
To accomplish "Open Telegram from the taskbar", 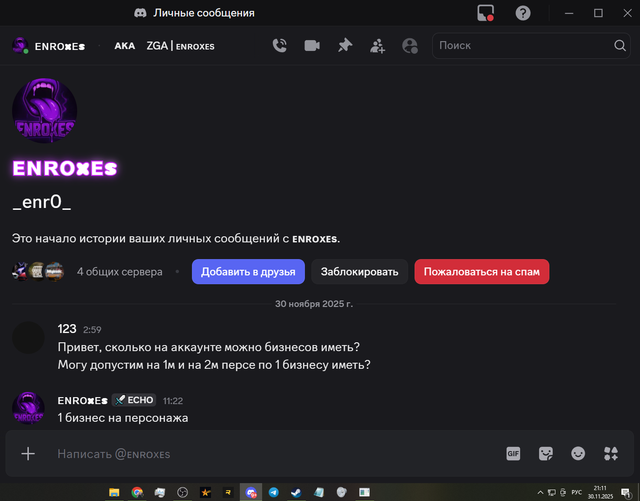I will [273, 492].
